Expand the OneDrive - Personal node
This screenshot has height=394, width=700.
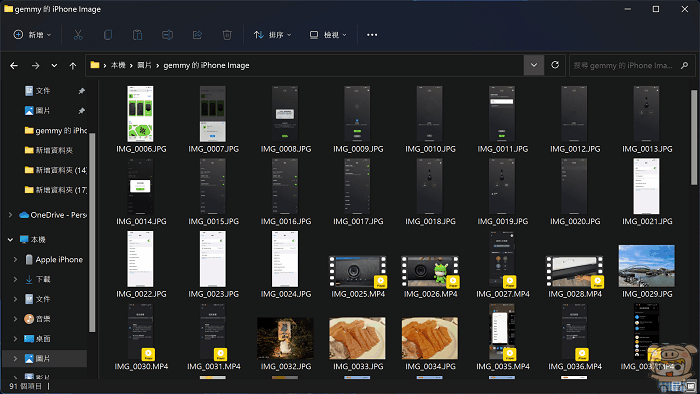[x=10, y=215]
